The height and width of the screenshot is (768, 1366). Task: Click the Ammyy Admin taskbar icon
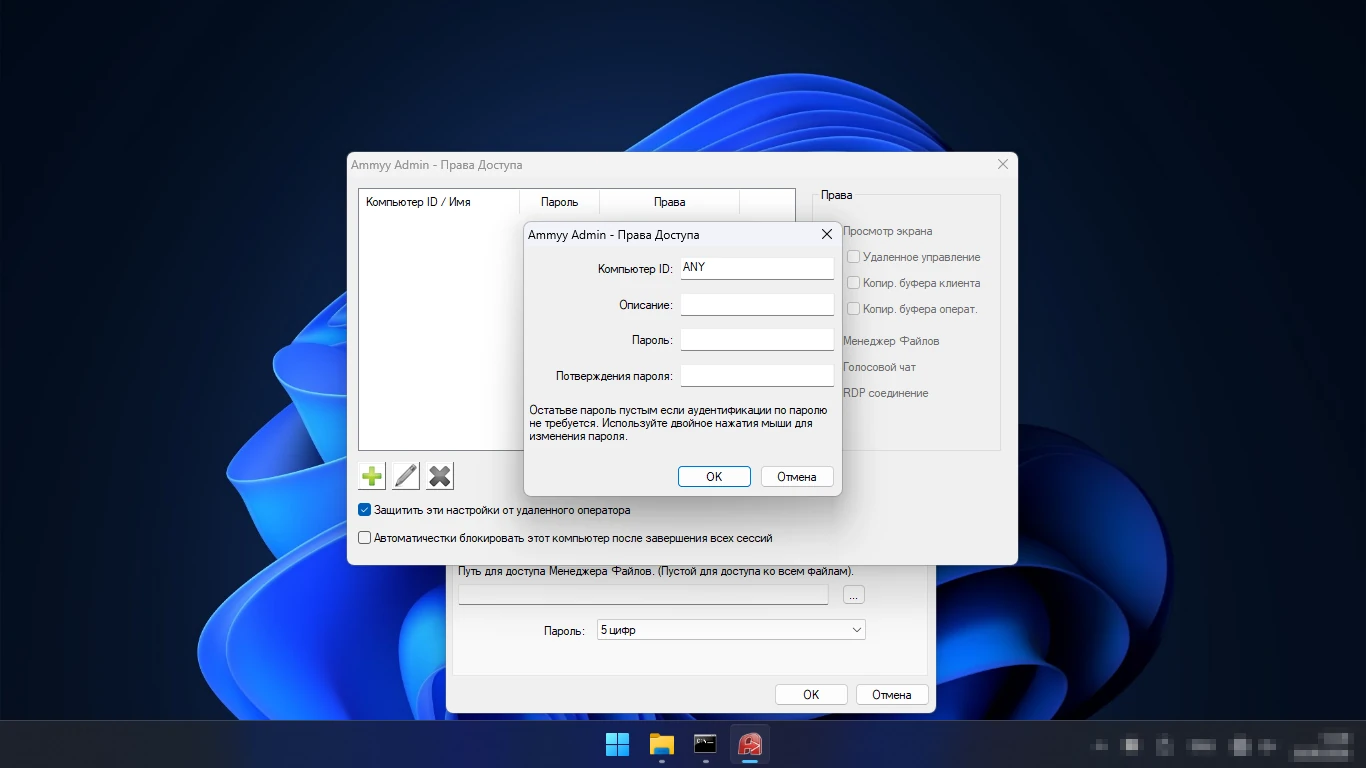tap(750, 744)
